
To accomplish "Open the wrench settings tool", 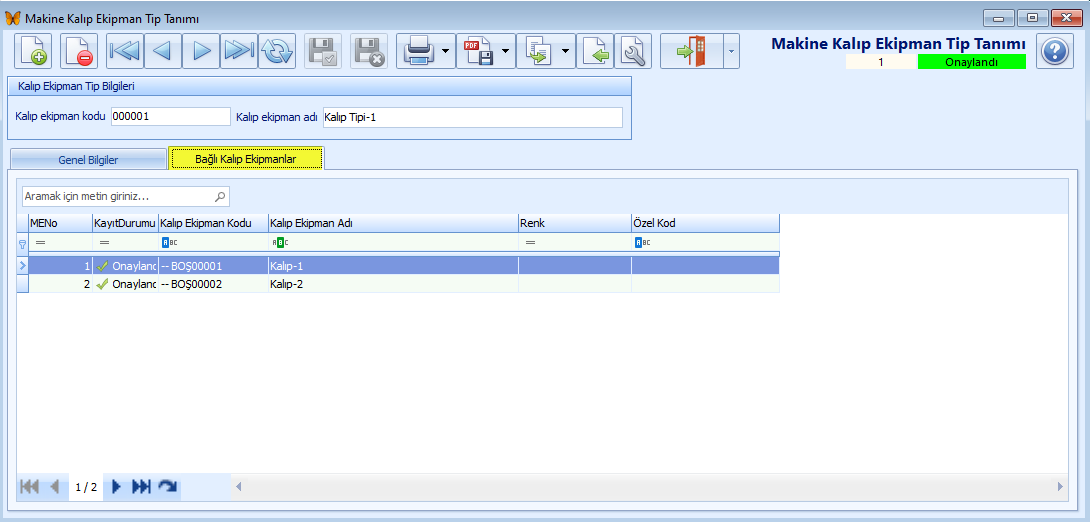I will pos(633,51).
